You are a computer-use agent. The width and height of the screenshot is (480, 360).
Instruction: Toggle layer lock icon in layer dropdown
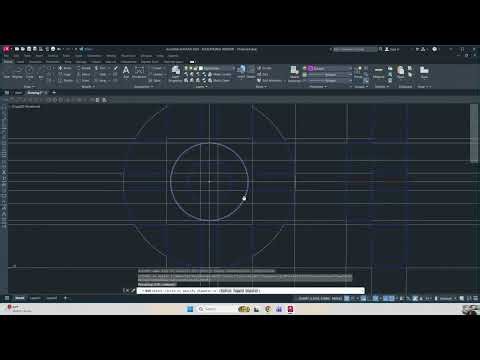(x=196, y=68)
